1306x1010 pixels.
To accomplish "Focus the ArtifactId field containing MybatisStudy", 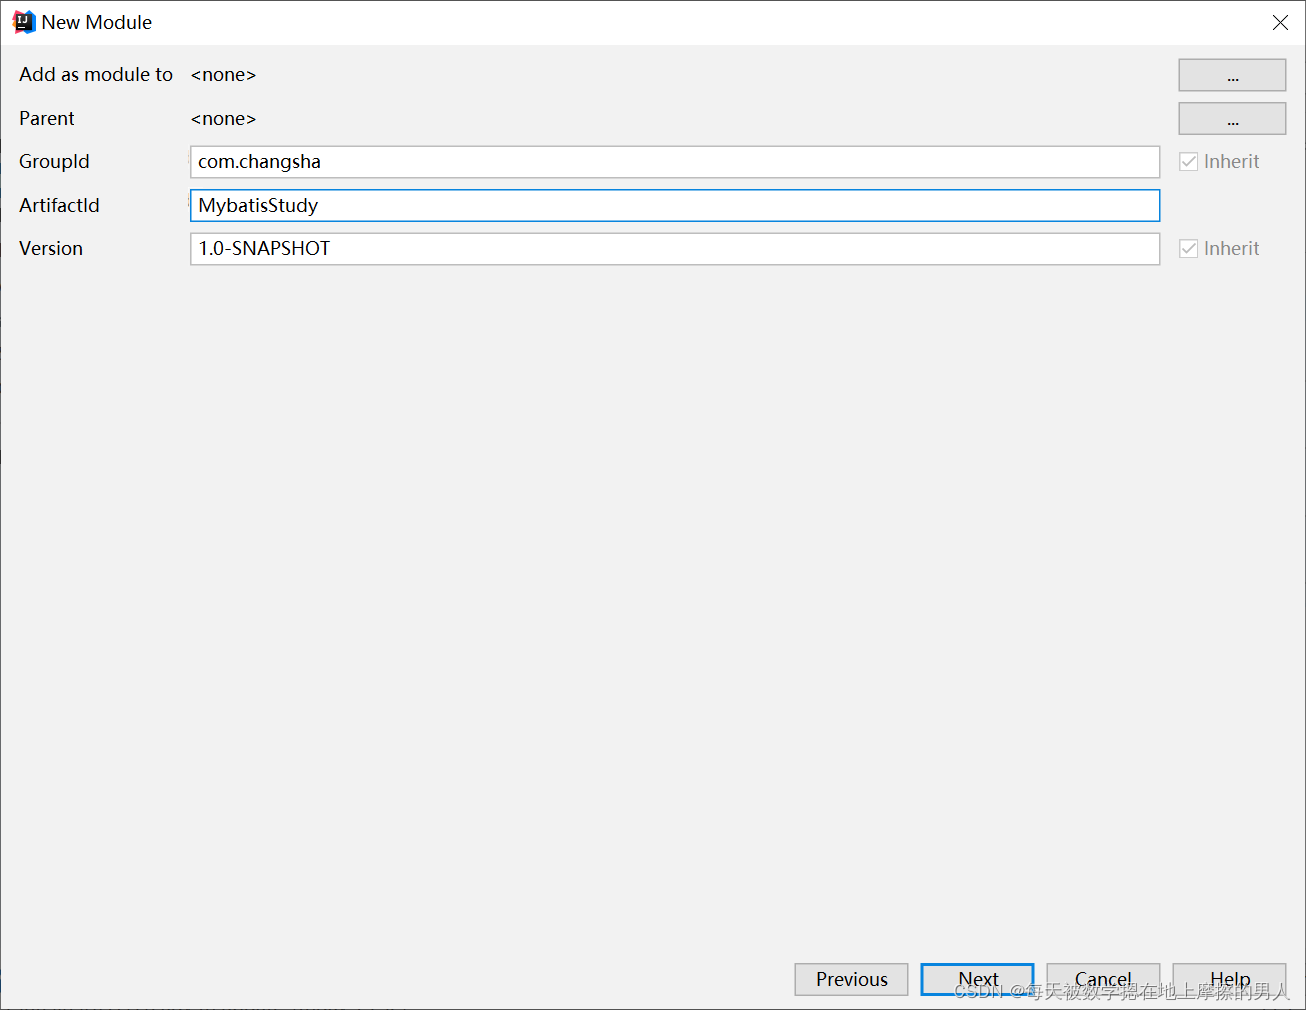I will click(675, 205).
